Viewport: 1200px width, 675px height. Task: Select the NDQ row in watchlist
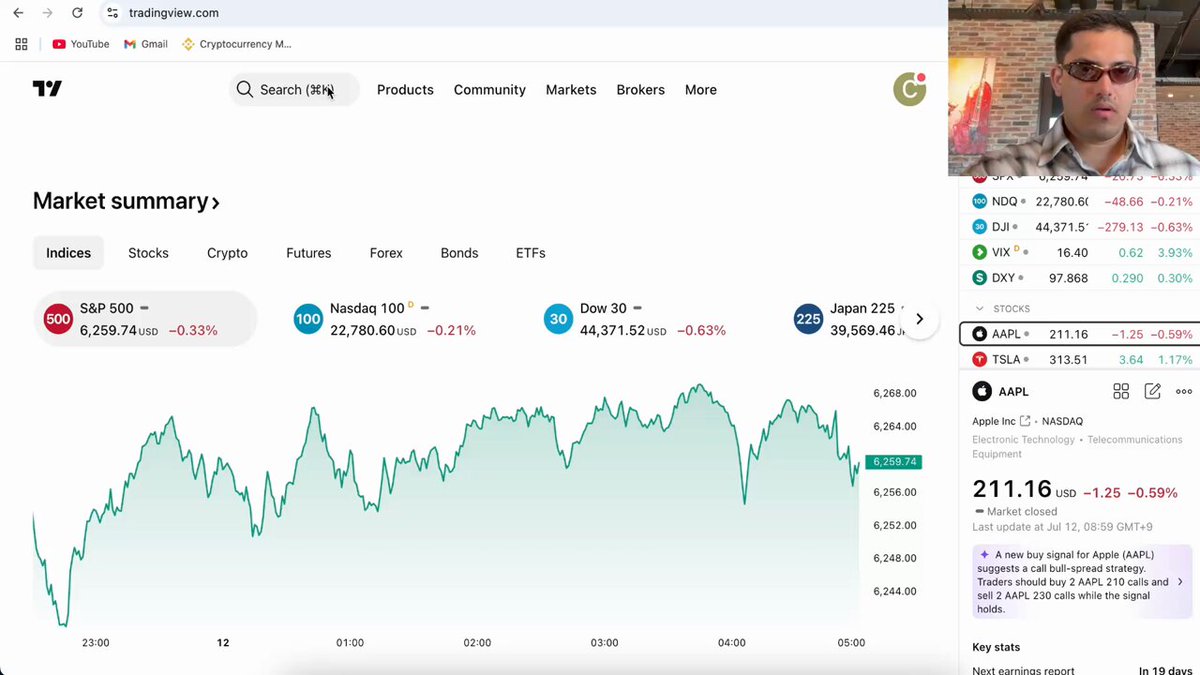coord(1080,201)
